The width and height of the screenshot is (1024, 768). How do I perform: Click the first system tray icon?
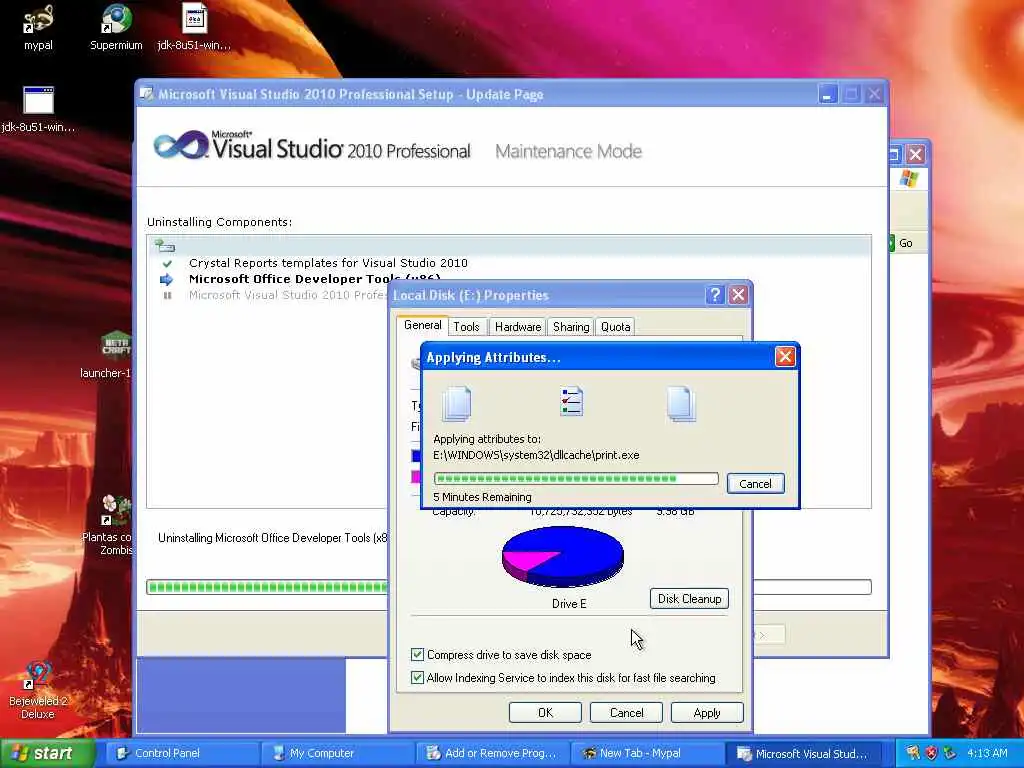pos(912,753)
